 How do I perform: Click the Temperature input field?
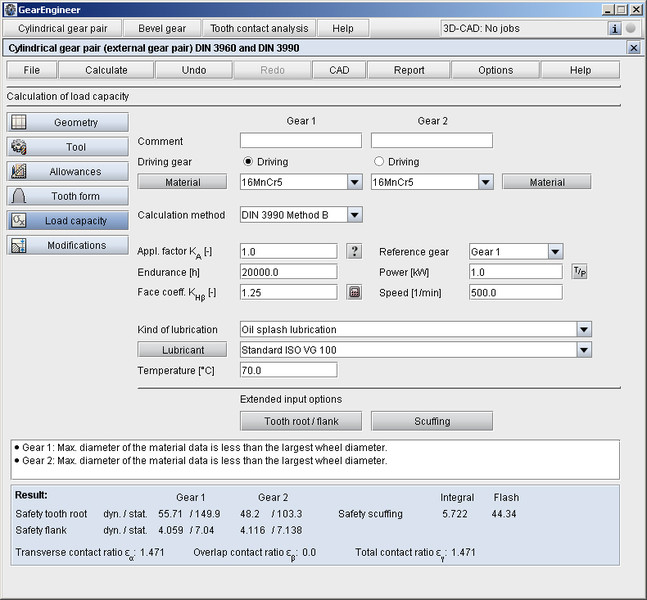tap(288, 370)
